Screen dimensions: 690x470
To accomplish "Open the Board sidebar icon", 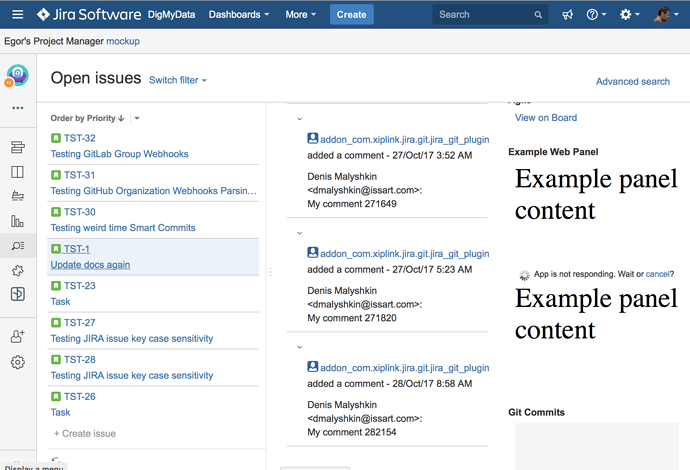I will [x=18, y=172].
